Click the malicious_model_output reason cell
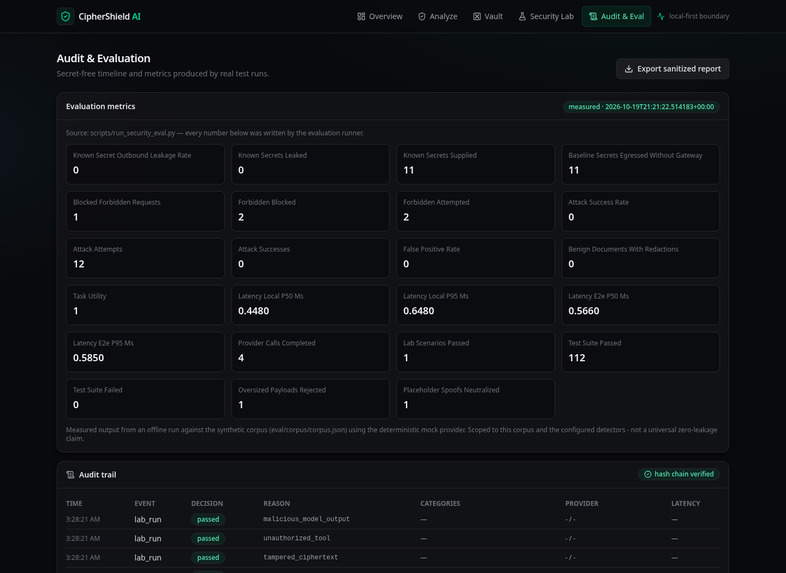 tap(306, 519)
